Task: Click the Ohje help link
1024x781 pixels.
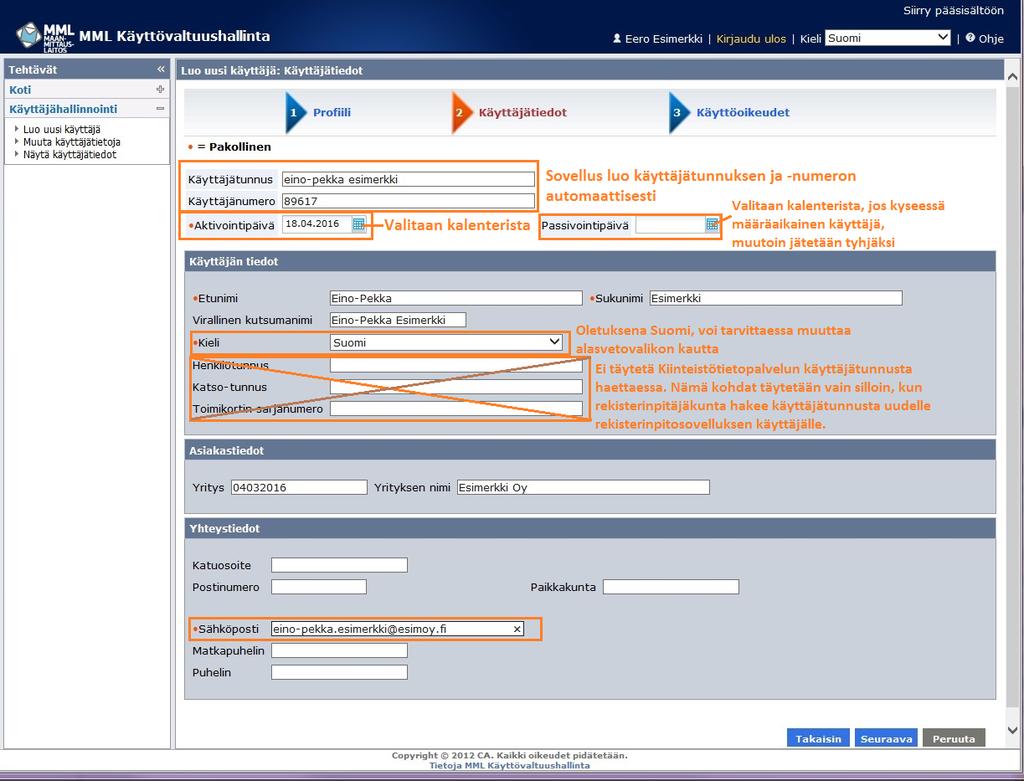Action: tap(991, 39)
